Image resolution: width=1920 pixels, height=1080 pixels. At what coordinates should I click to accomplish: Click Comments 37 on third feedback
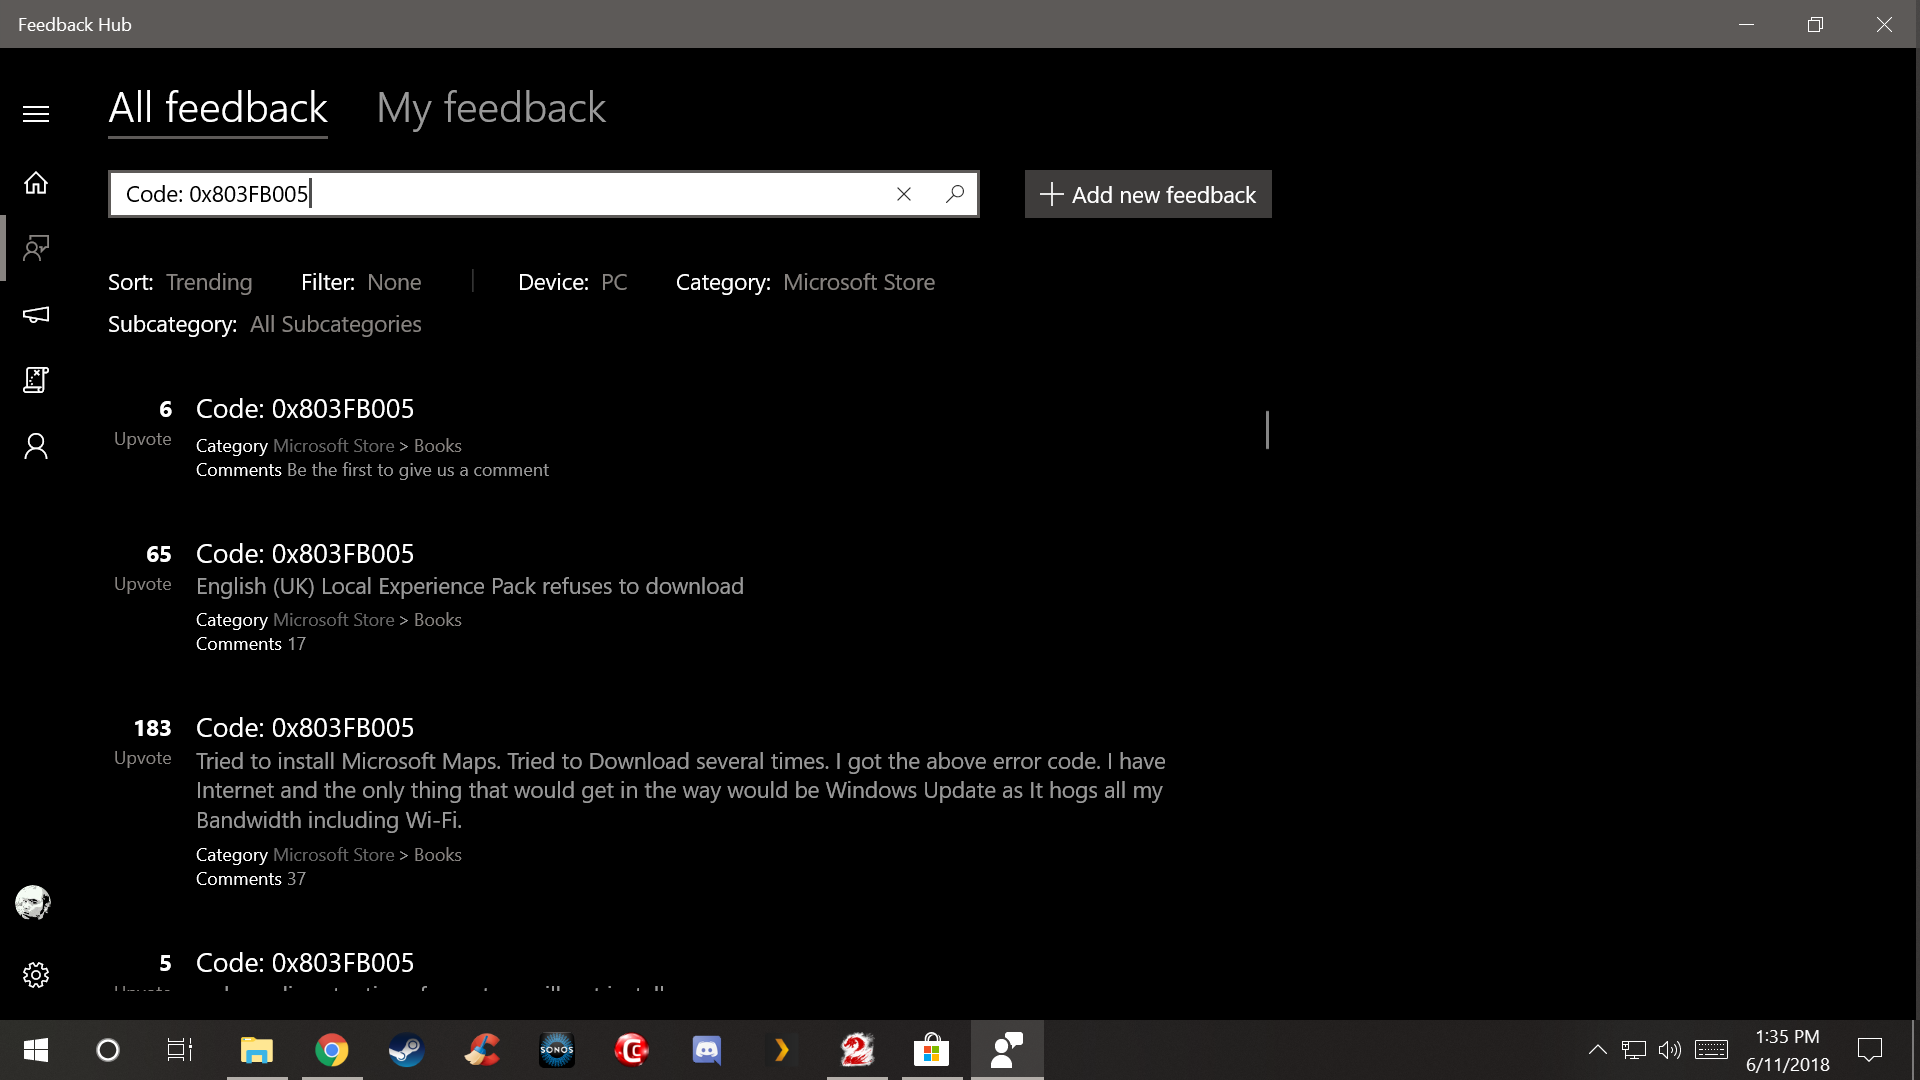pyautogui.click(x=251, y=879)
